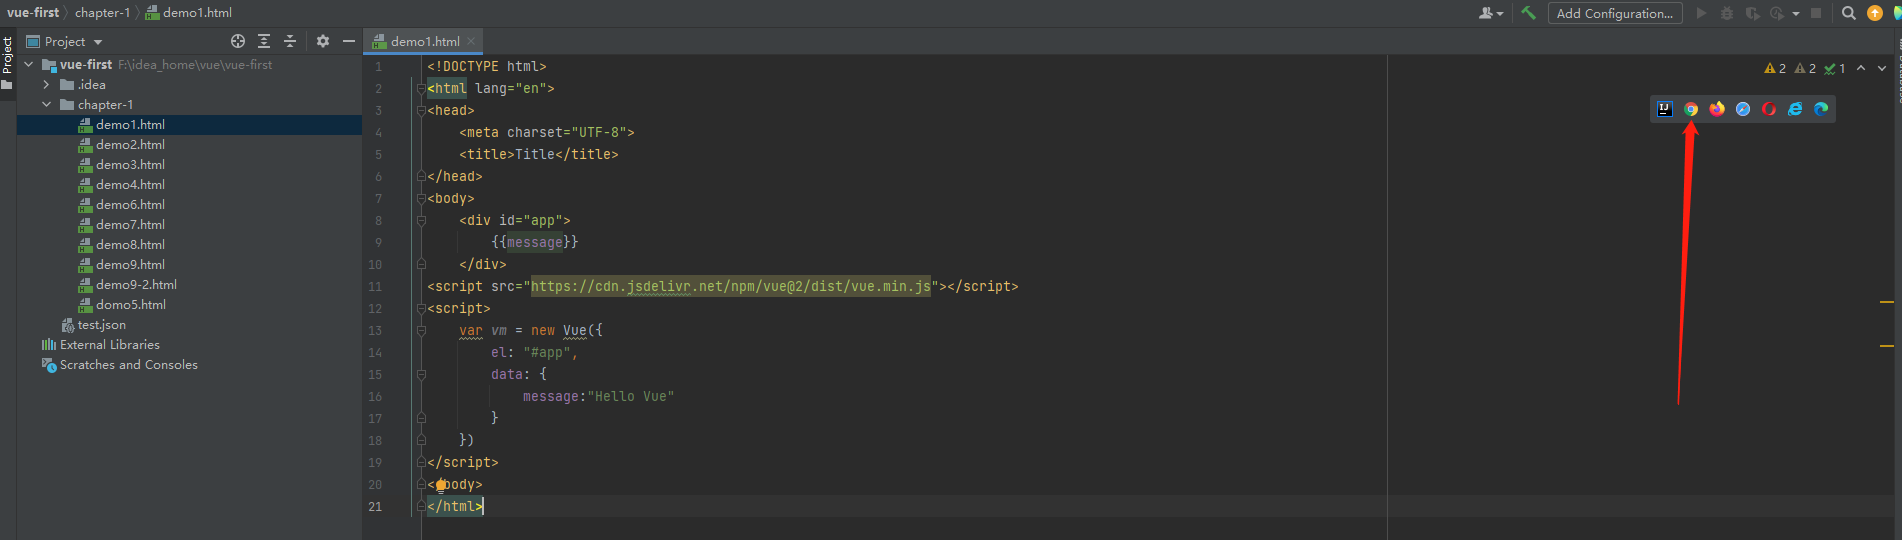Click the orange IDE update icon
1902x540 pixels.
tap(1875, 13)
